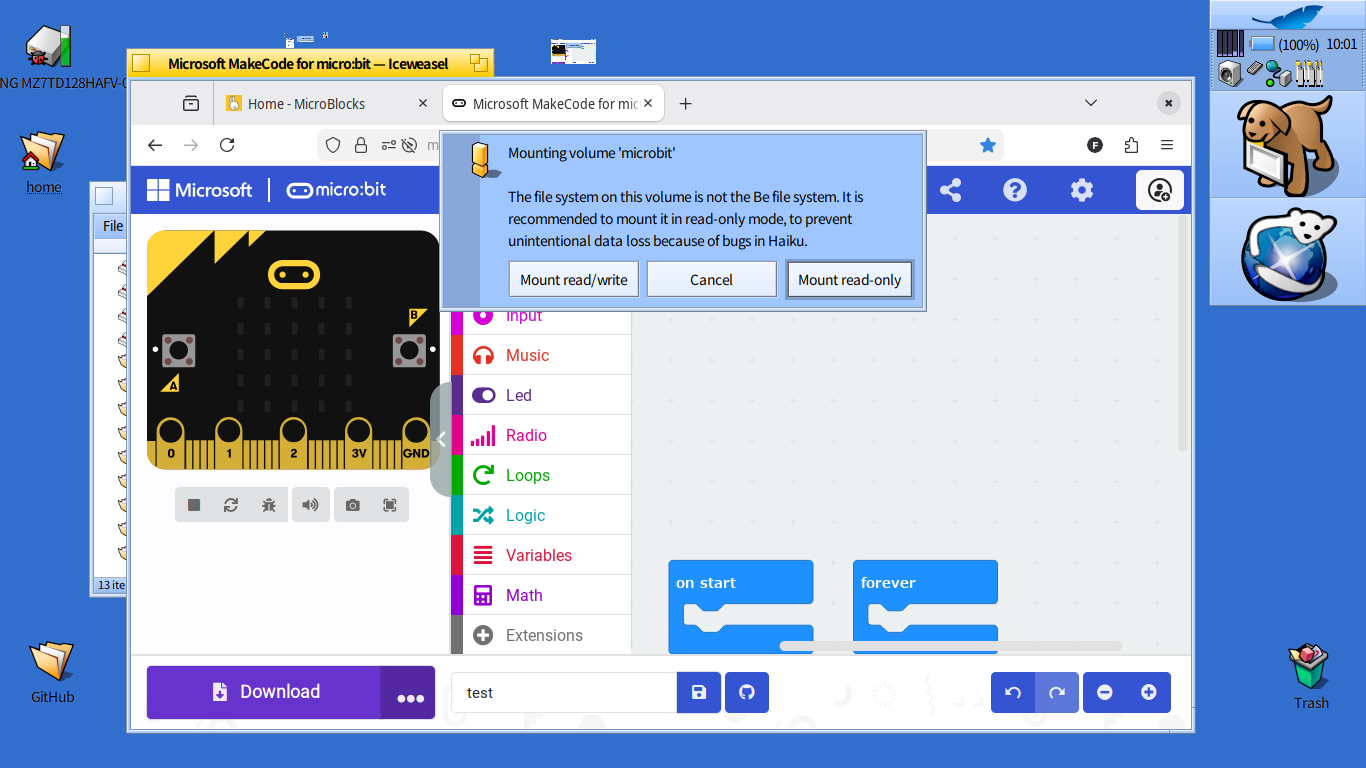Toggle simulator fullscreen mode
The width and height of the screenshot is (1366, 768).
[x=390, y=505]
